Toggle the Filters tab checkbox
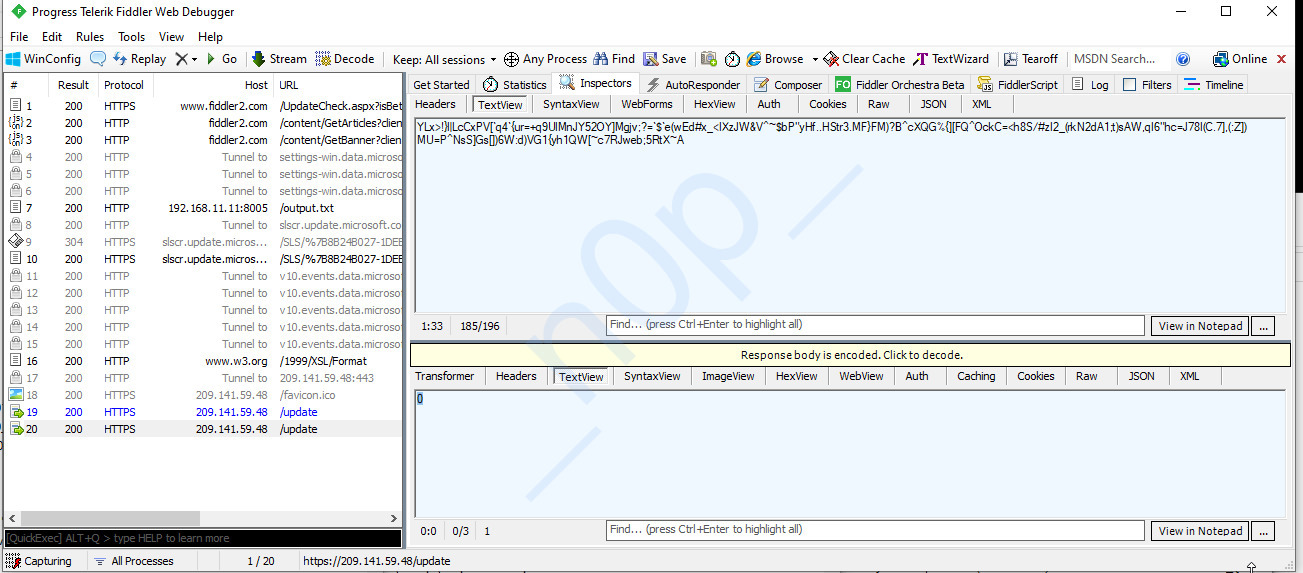The height and width of the screenshot is (573, 1303). [x=1129, y=85]
